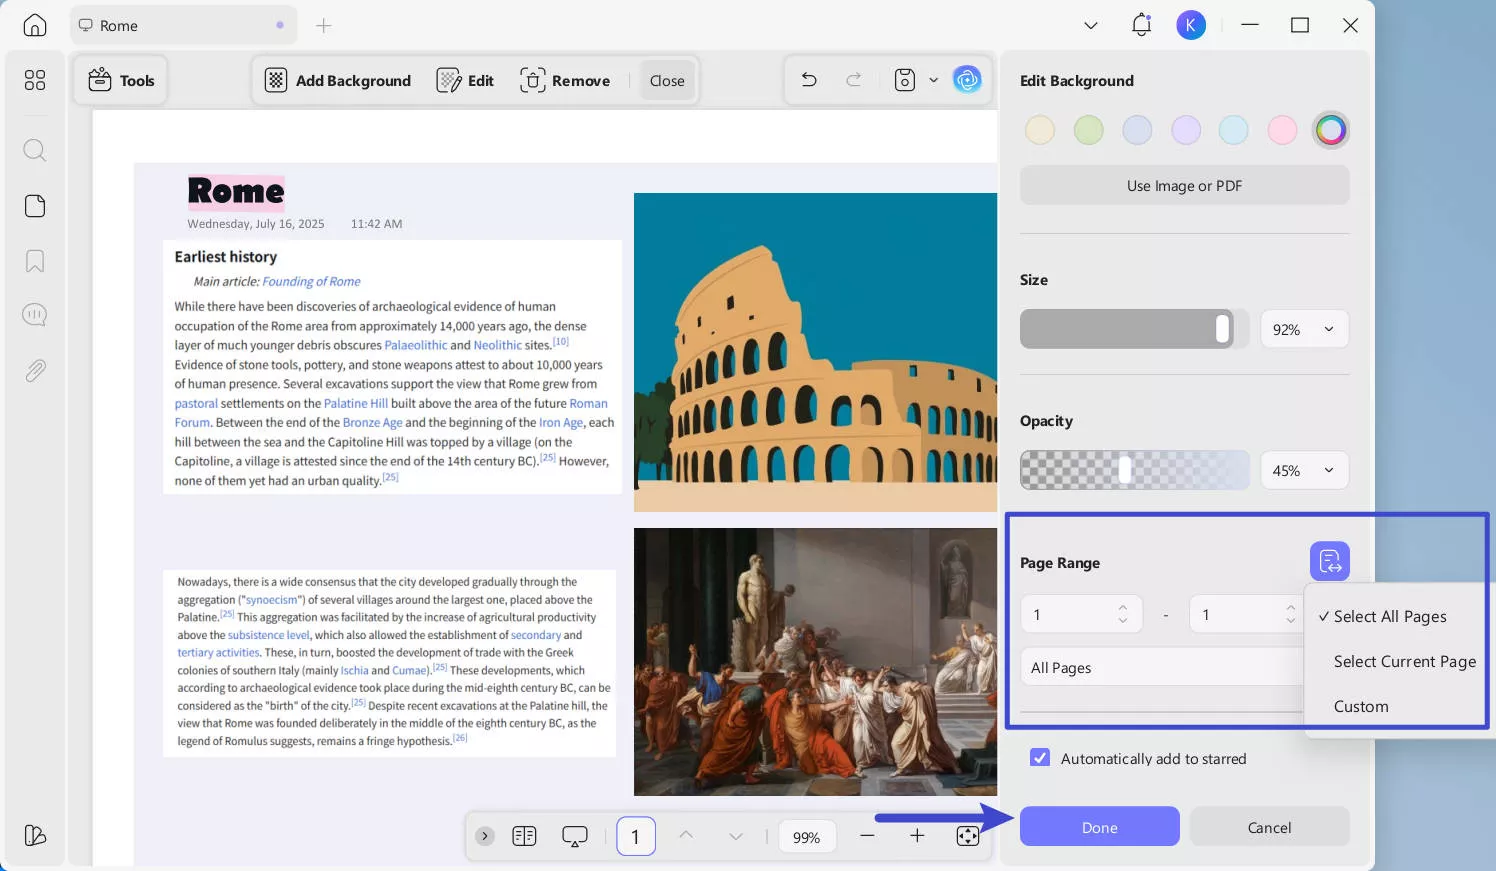Open the Tools menu

[121, 81]
